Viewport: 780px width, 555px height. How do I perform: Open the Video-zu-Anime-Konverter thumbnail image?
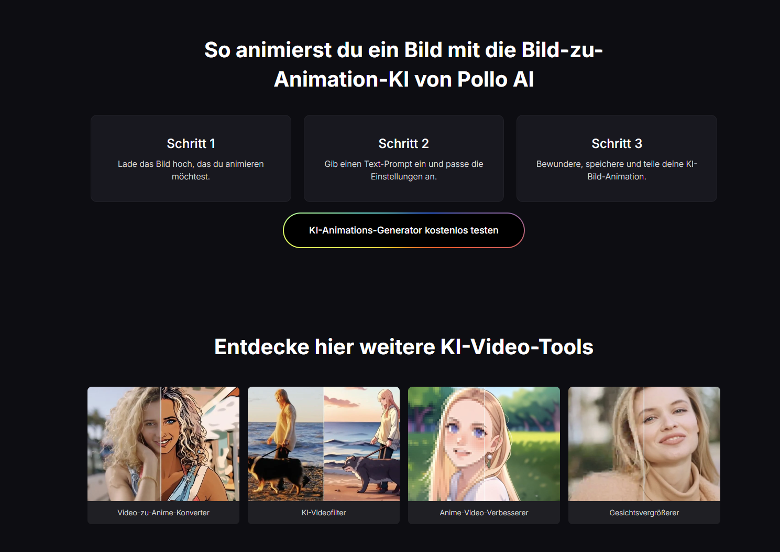163,444
